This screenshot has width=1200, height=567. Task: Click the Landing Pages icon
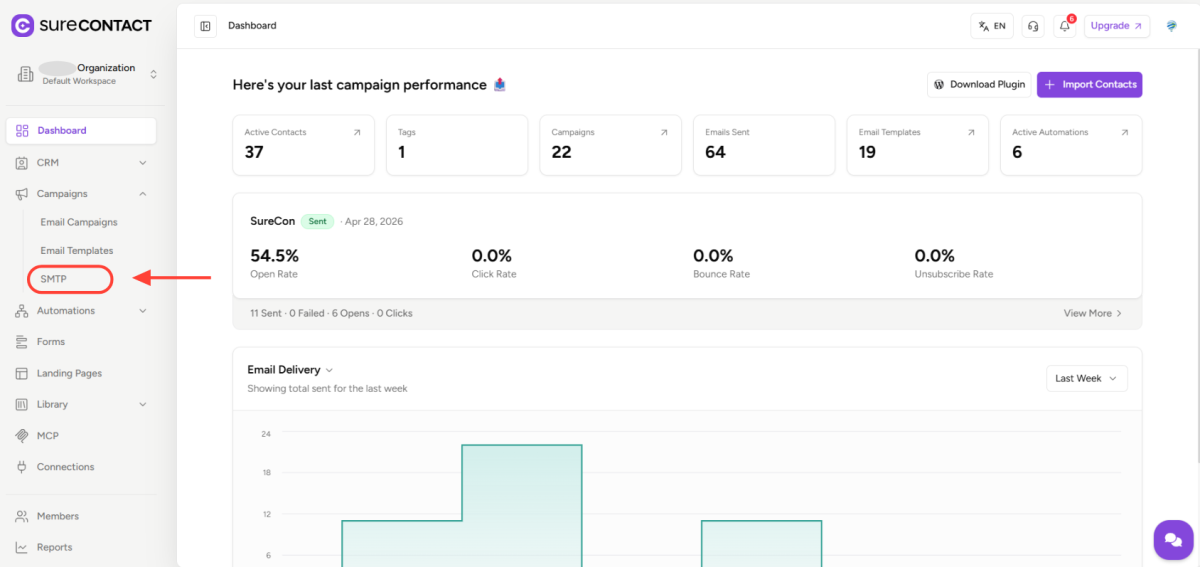pos(22,373)
